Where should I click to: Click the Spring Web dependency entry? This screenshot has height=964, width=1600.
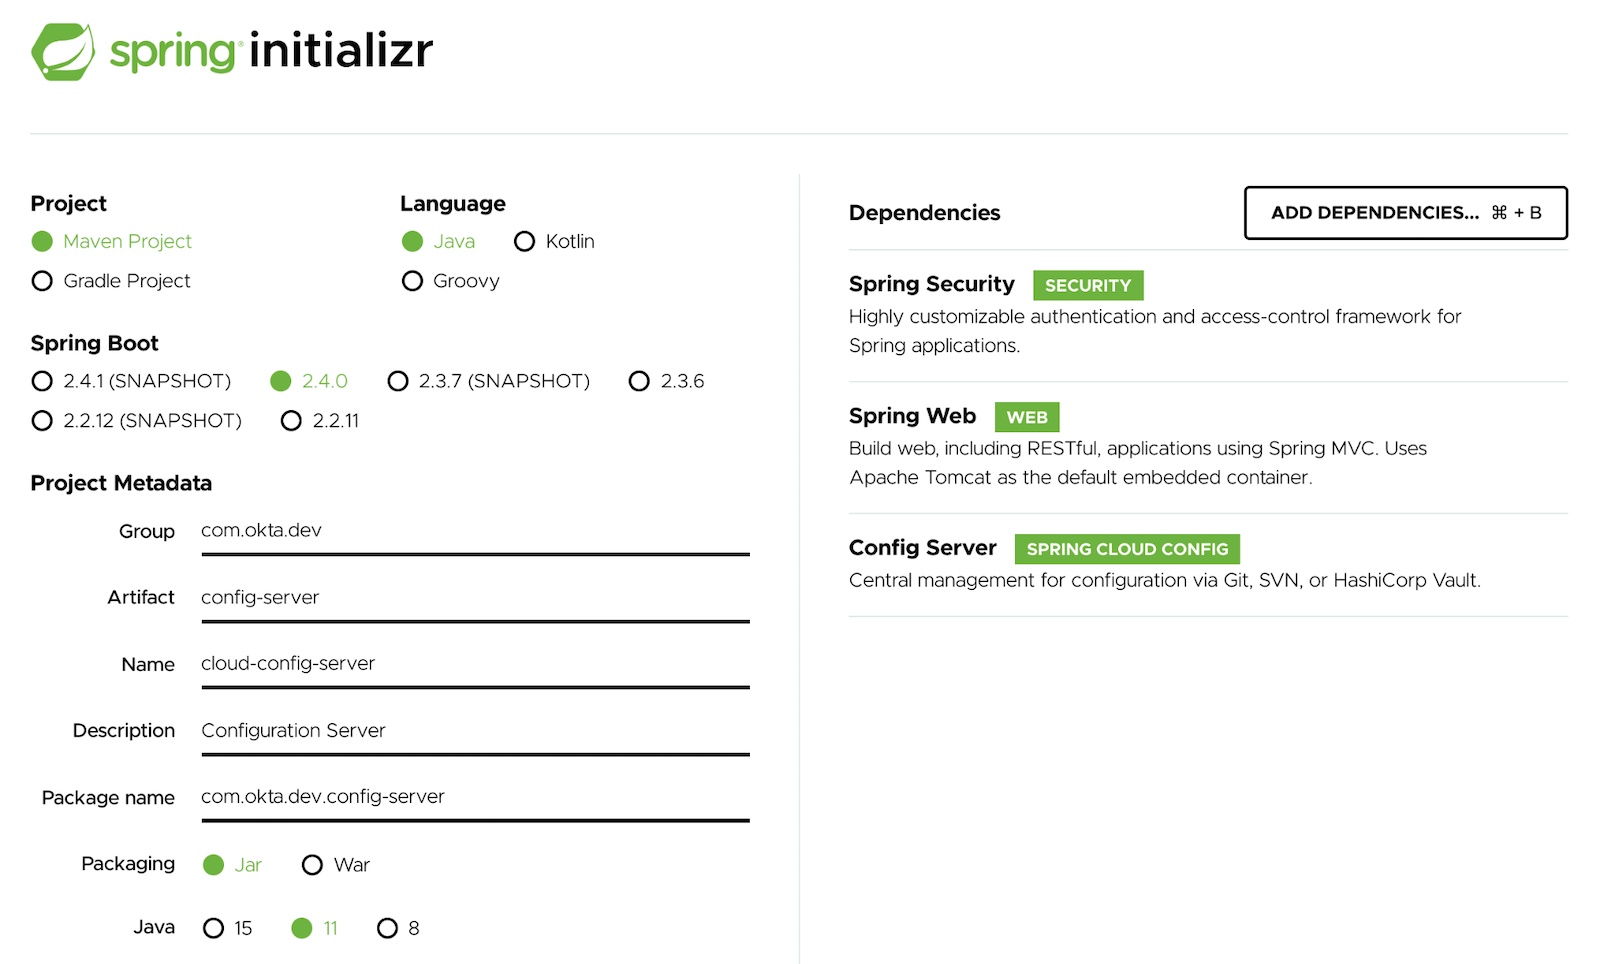click(912, 416)
